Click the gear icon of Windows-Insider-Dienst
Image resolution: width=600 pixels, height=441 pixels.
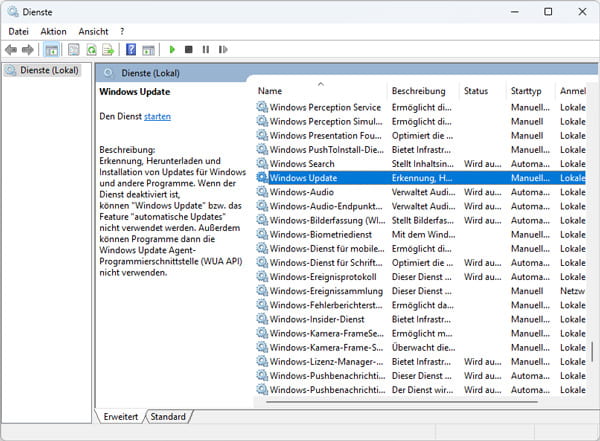[262, 319]
